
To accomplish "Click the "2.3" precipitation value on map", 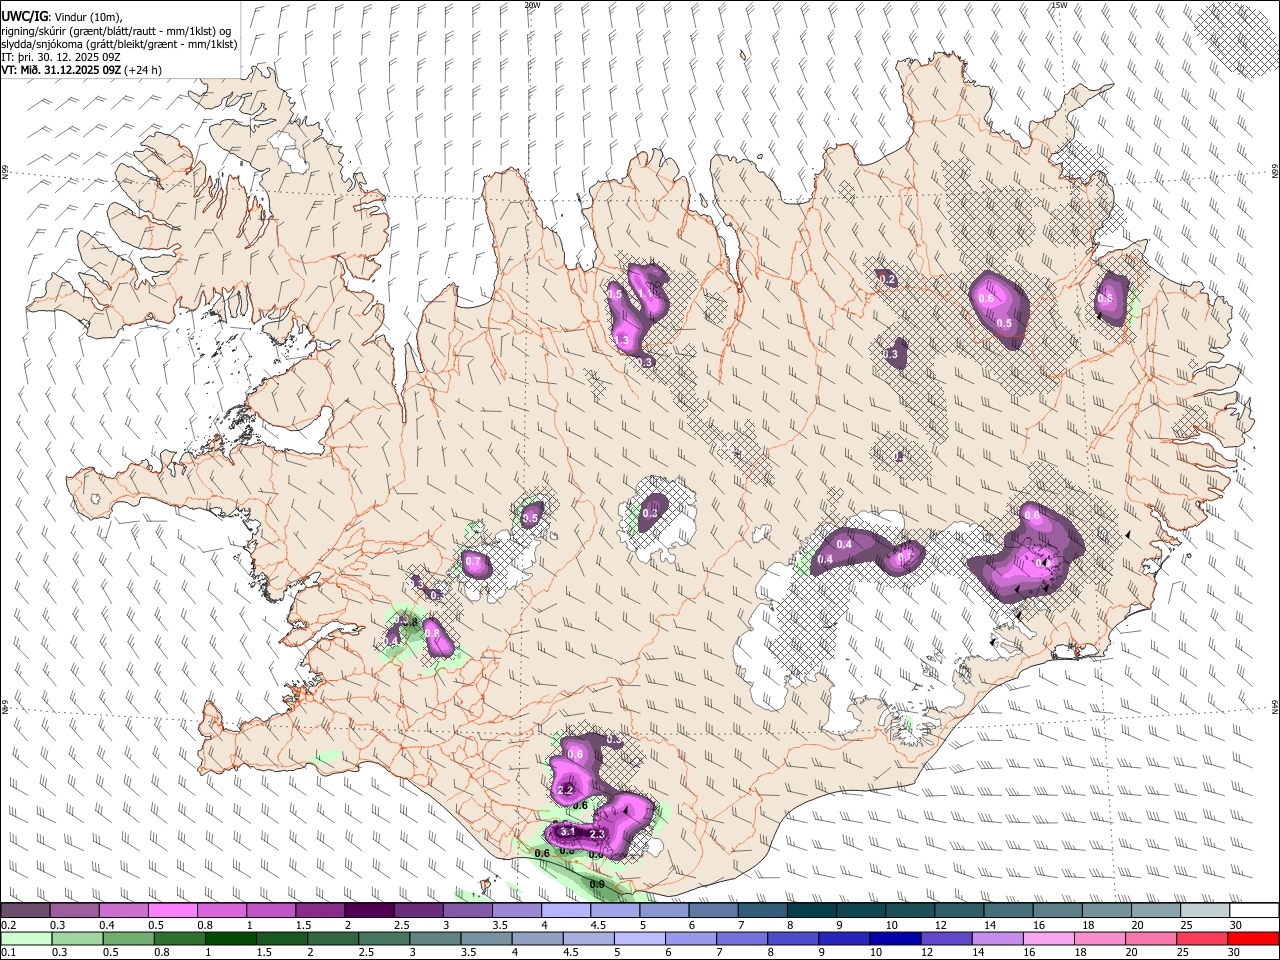I will [x=598, y=833].
